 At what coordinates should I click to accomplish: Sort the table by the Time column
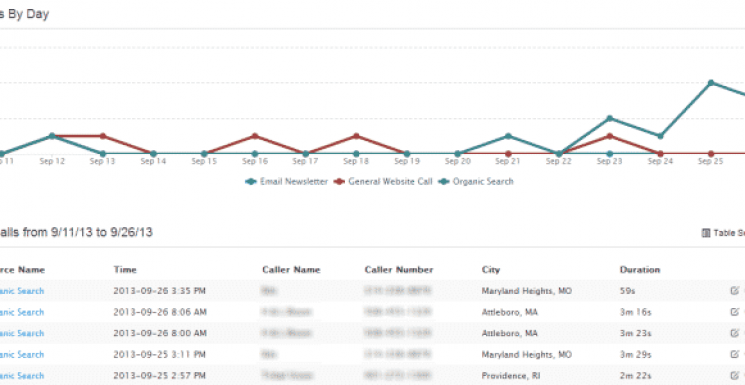[x=125, y=270]
